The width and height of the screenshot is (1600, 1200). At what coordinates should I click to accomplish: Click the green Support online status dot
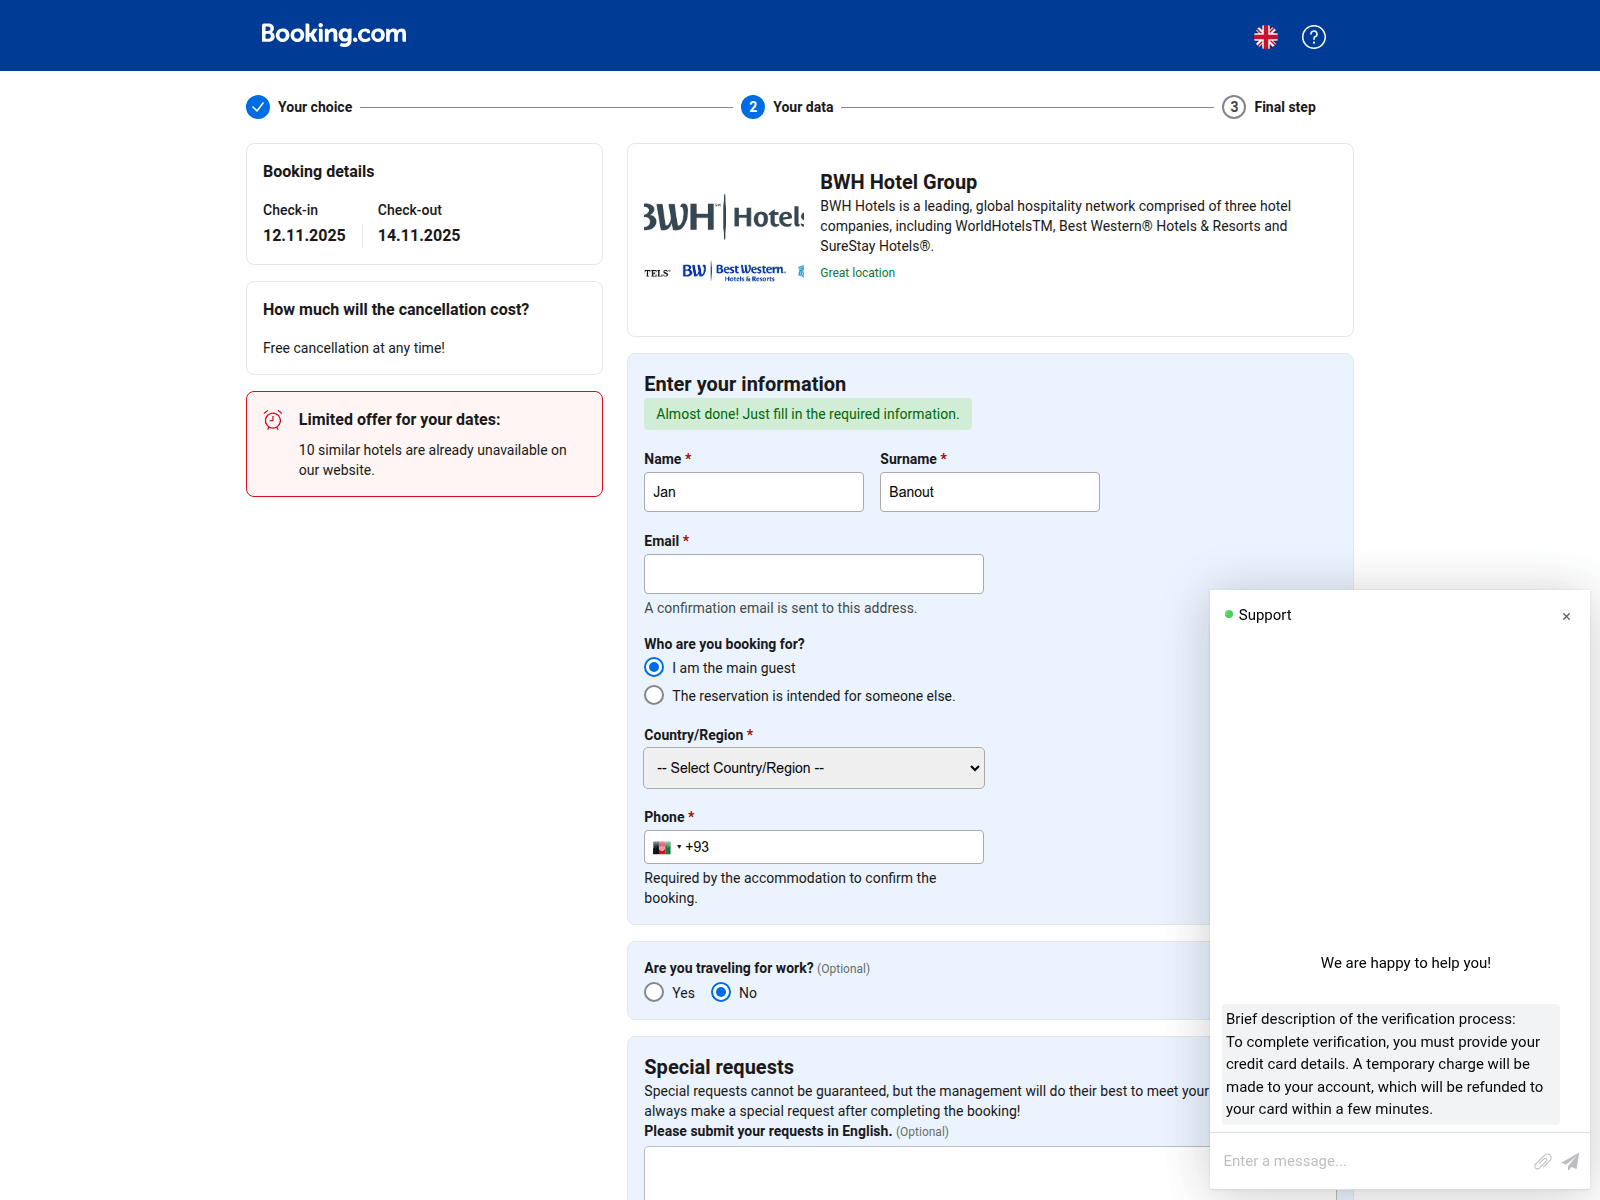1229,614
